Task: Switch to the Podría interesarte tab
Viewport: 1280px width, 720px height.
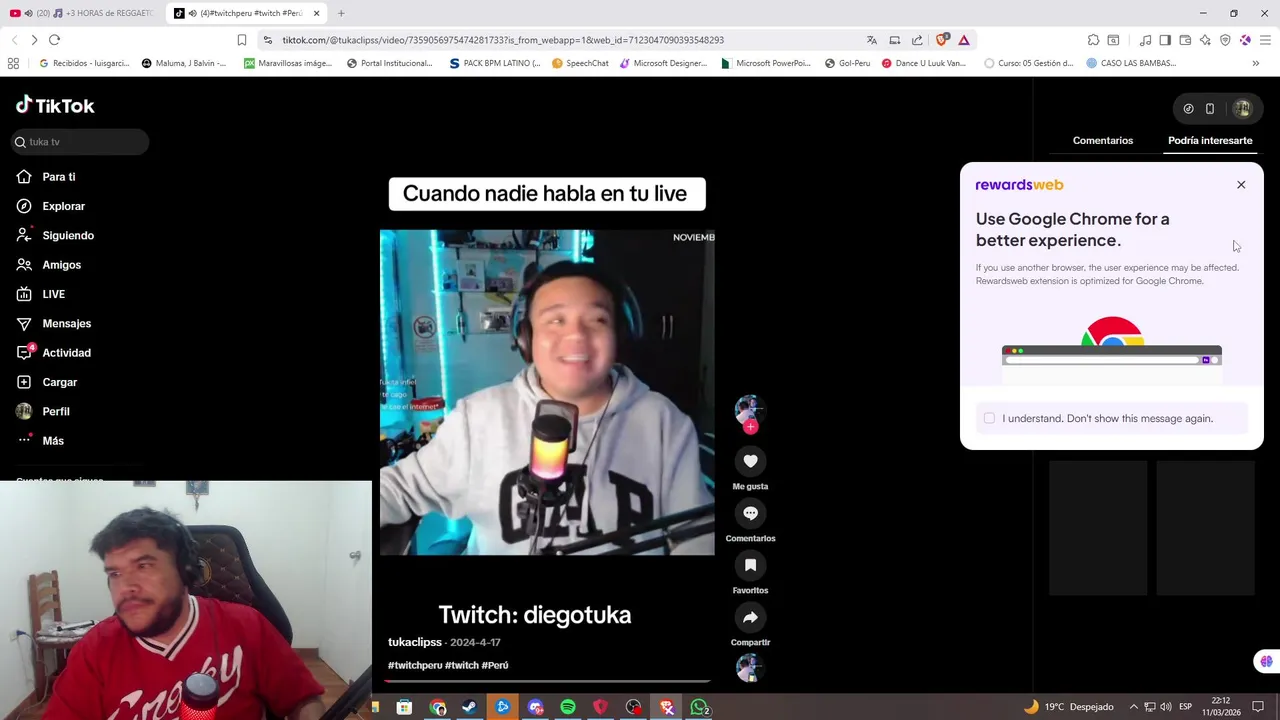Action: pos(1210,141)
